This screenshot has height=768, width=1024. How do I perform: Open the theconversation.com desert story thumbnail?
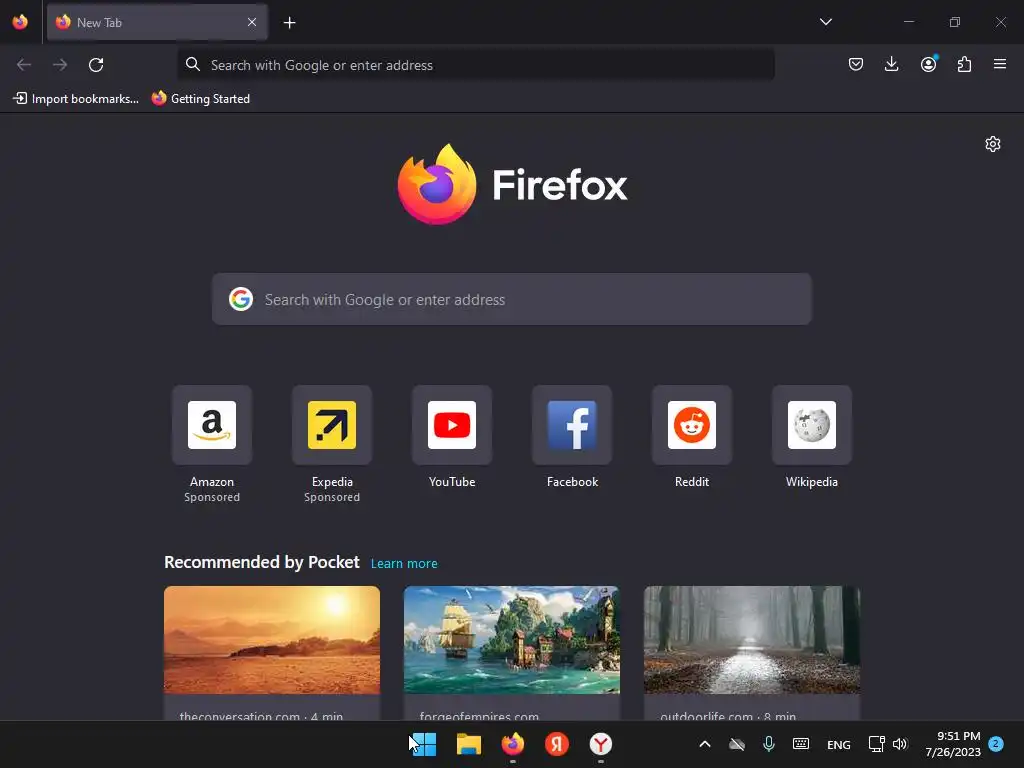(272, 640)
